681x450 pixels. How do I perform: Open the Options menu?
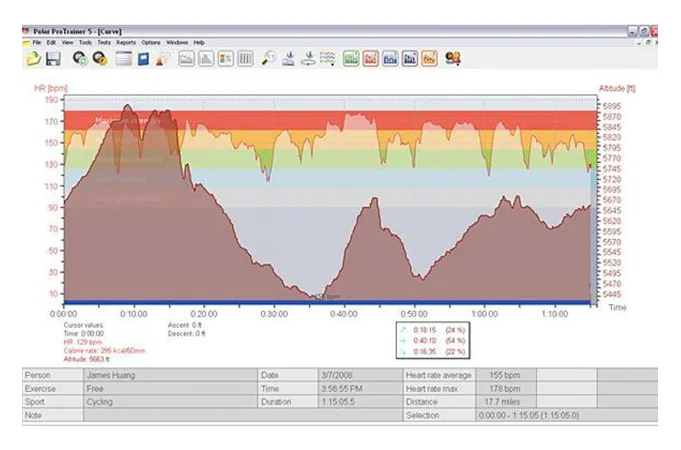tap(151, 43)
